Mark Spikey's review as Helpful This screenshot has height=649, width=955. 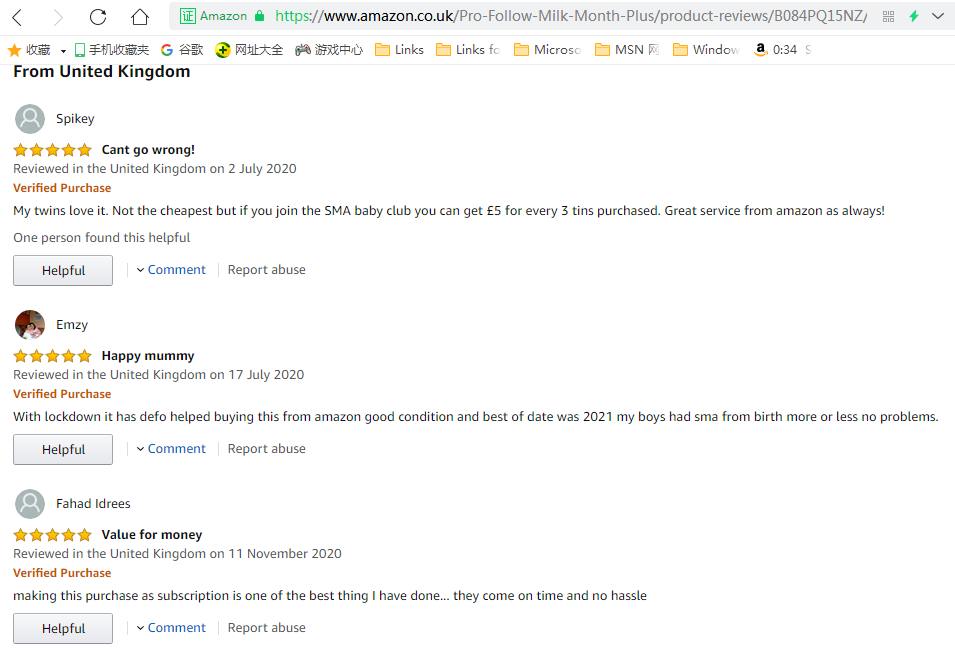63,271
